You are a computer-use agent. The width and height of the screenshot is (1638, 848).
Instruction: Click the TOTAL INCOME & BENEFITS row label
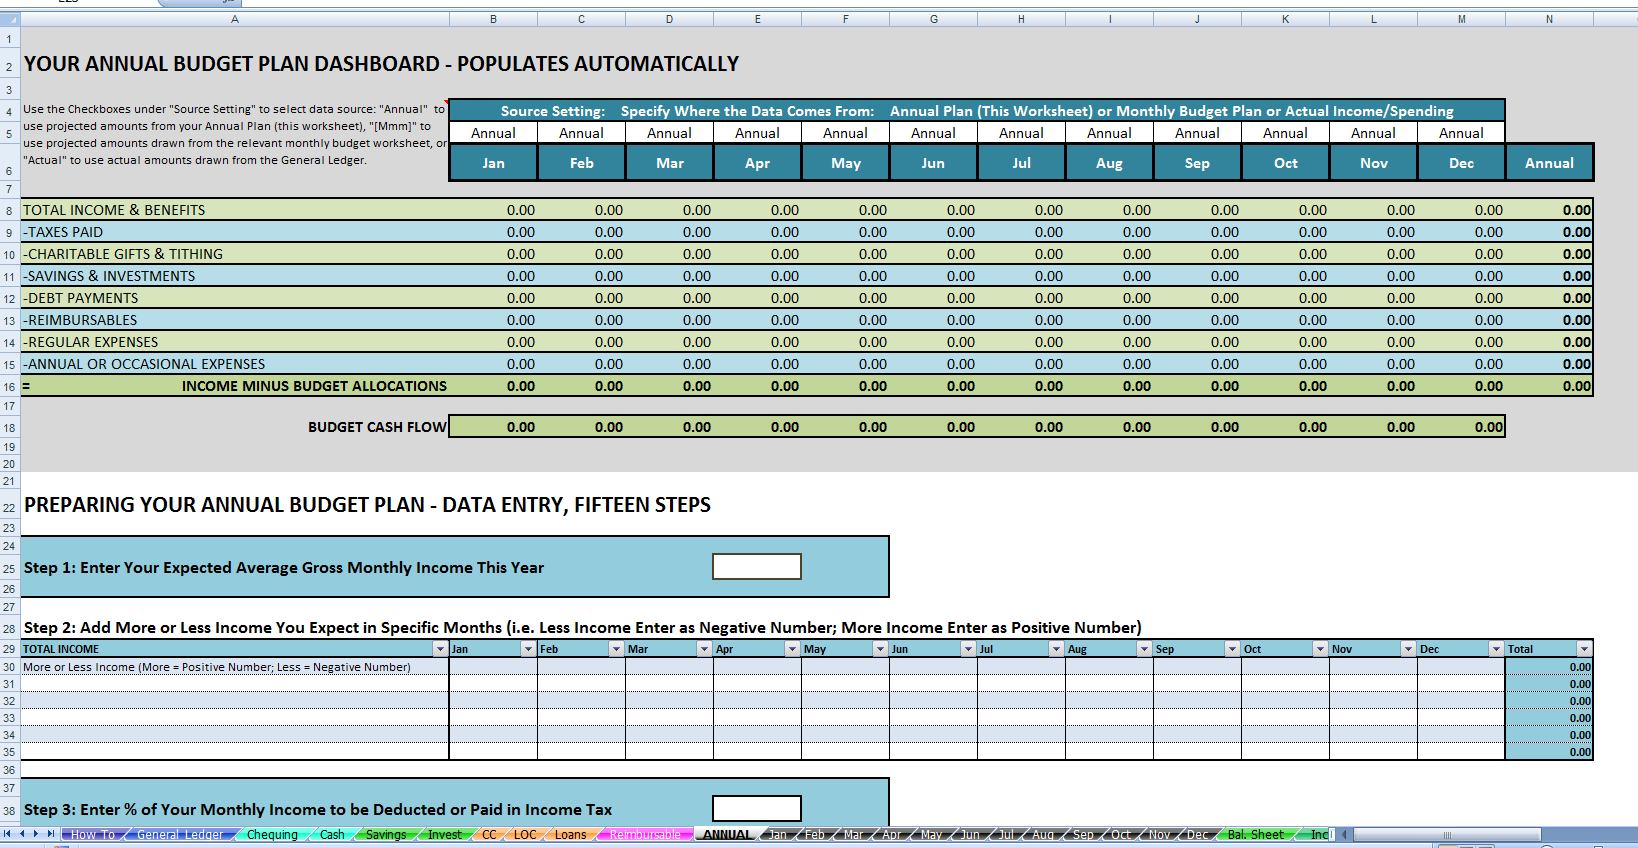point(114,210)
